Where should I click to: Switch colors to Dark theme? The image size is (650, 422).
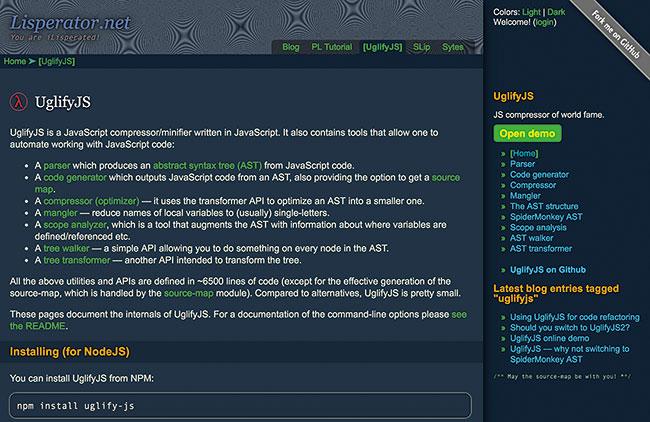tap(556, 12)
